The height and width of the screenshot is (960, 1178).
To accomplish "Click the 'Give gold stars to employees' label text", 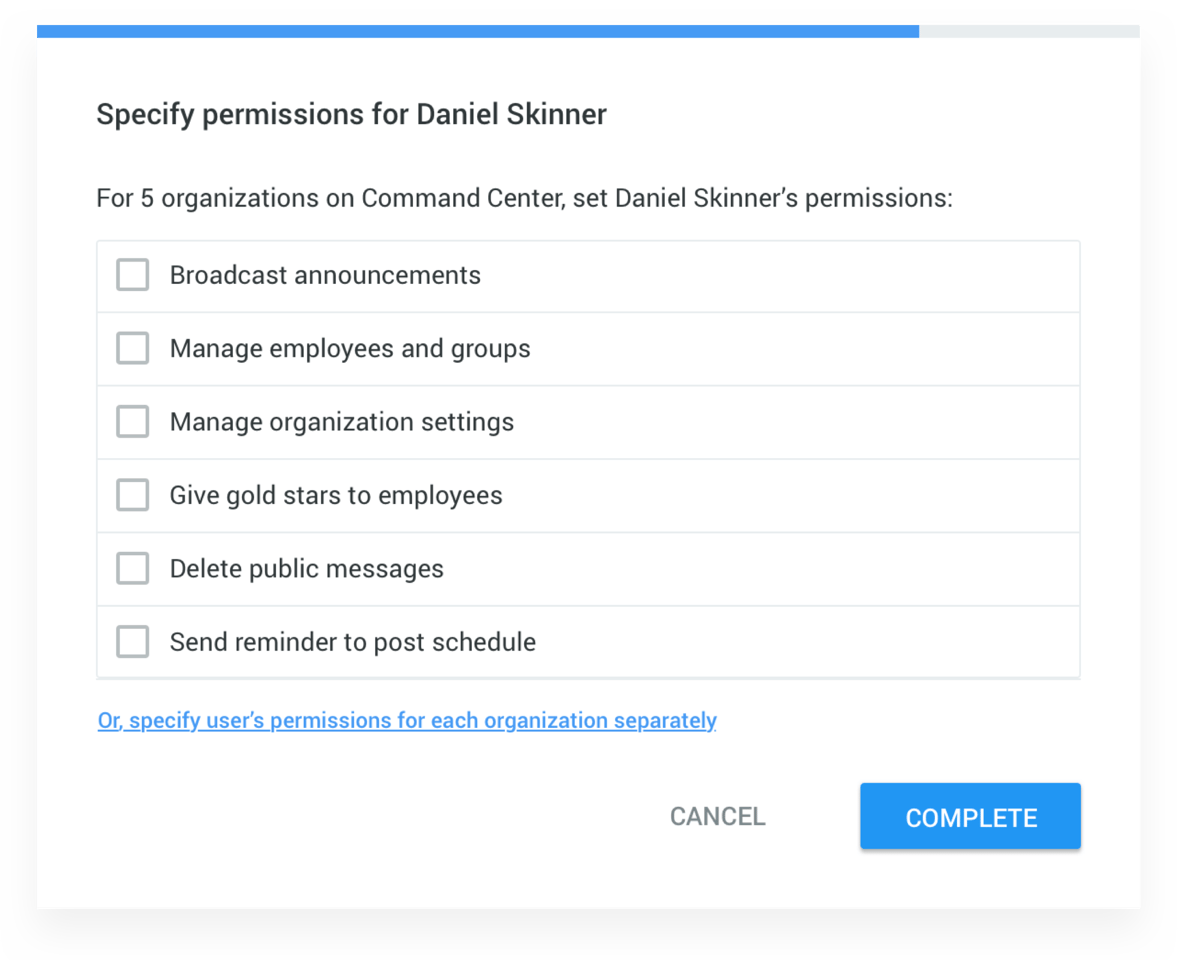I will pyautogui.click(x=336, y=495).
